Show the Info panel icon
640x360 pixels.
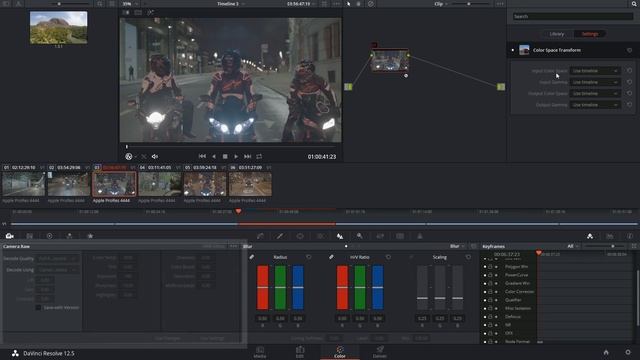630,236
